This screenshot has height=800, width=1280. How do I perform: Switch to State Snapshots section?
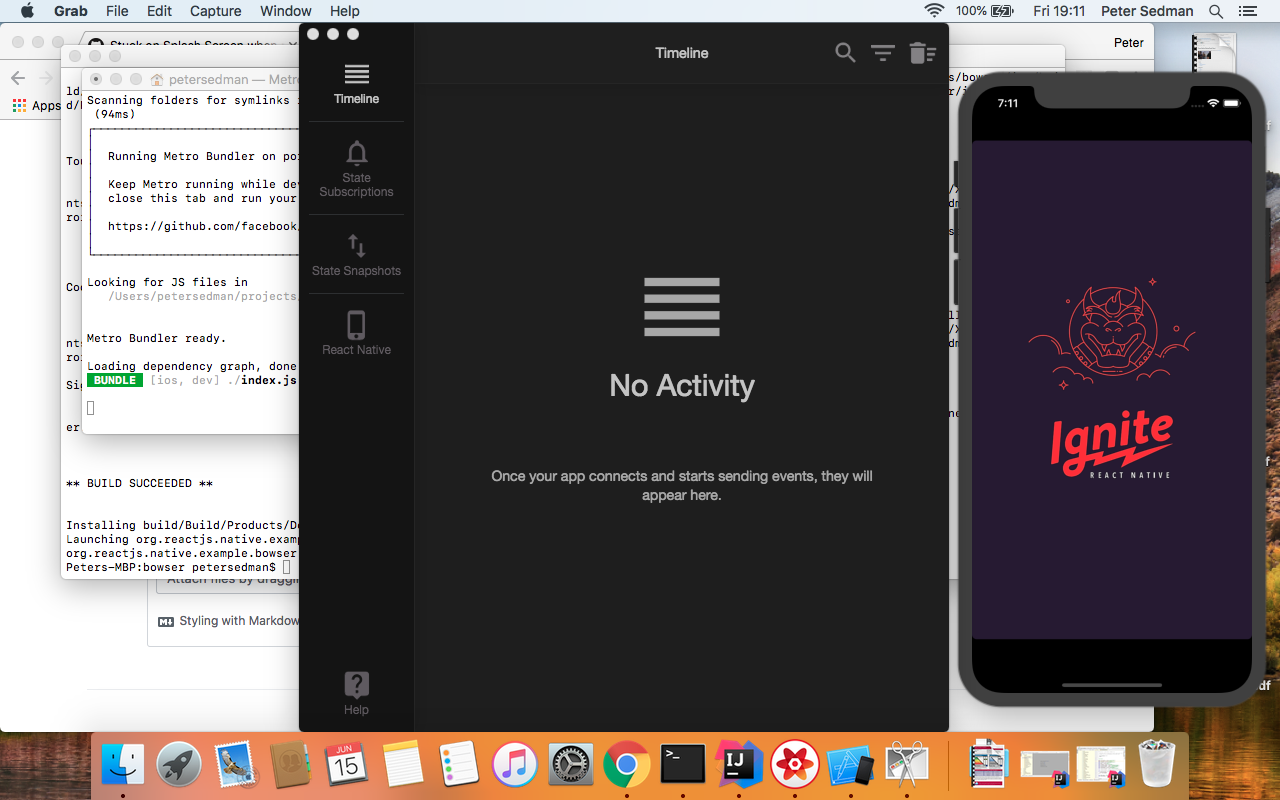[x=356, y=255]
